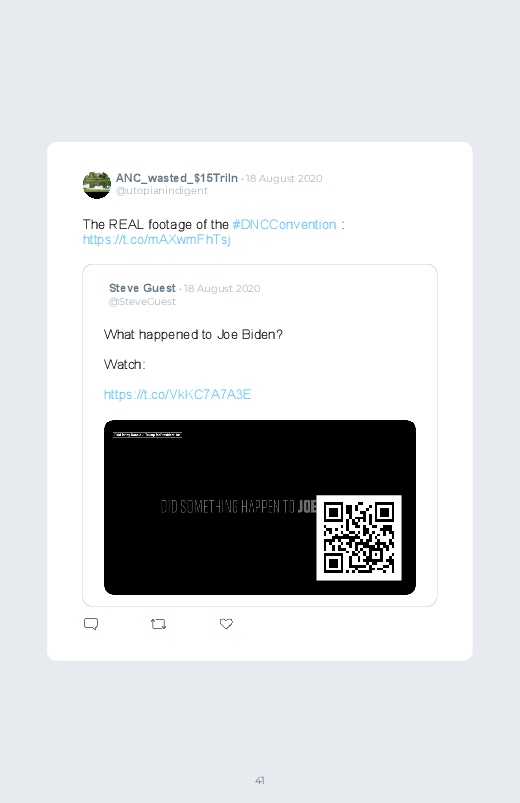
Task: Click the retweet arrows icon
Action: pyautogui.click(x=158, y=624)
